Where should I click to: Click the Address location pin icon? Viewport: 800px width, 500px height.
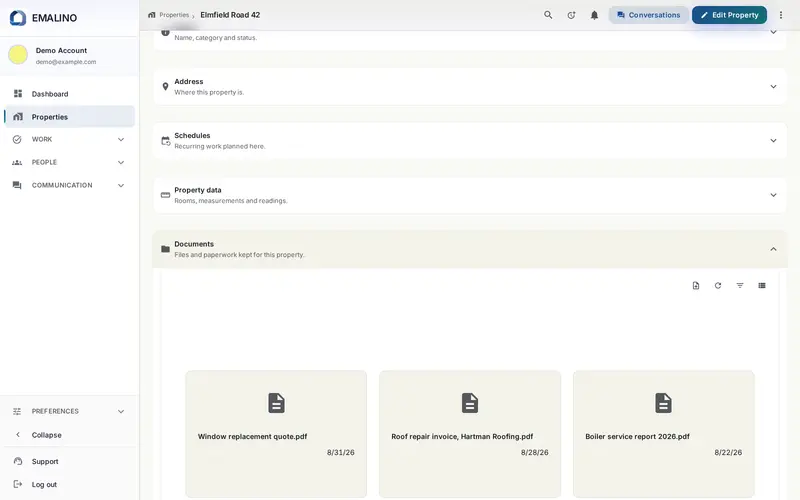(x=165, y=87)
